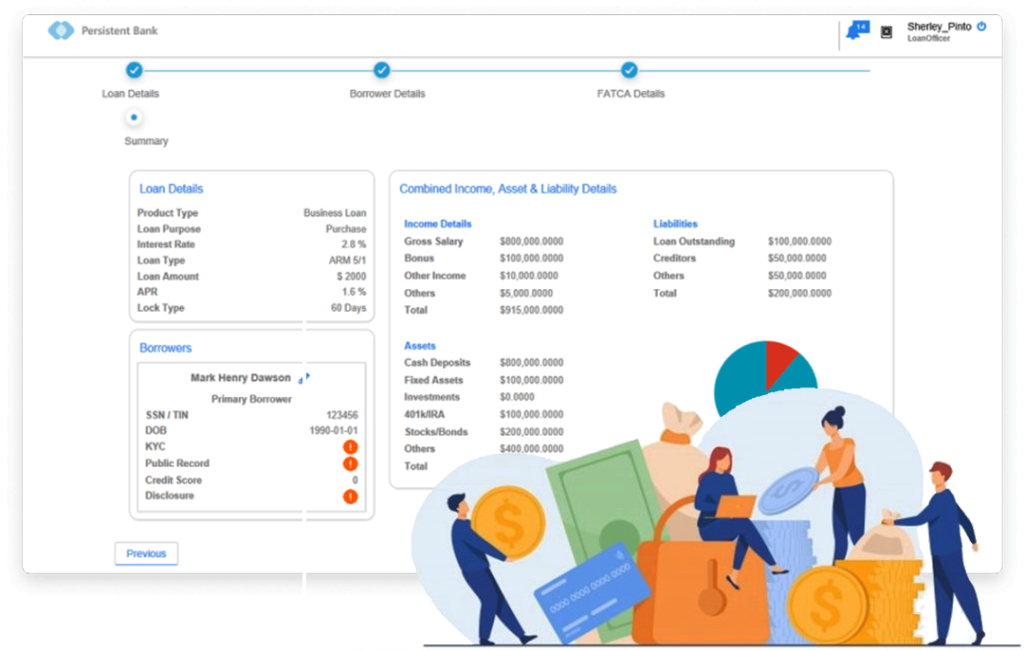Click the book icon beside the notifications
The height and width of the screenshot is (650, 1024).
click(886, 32)
